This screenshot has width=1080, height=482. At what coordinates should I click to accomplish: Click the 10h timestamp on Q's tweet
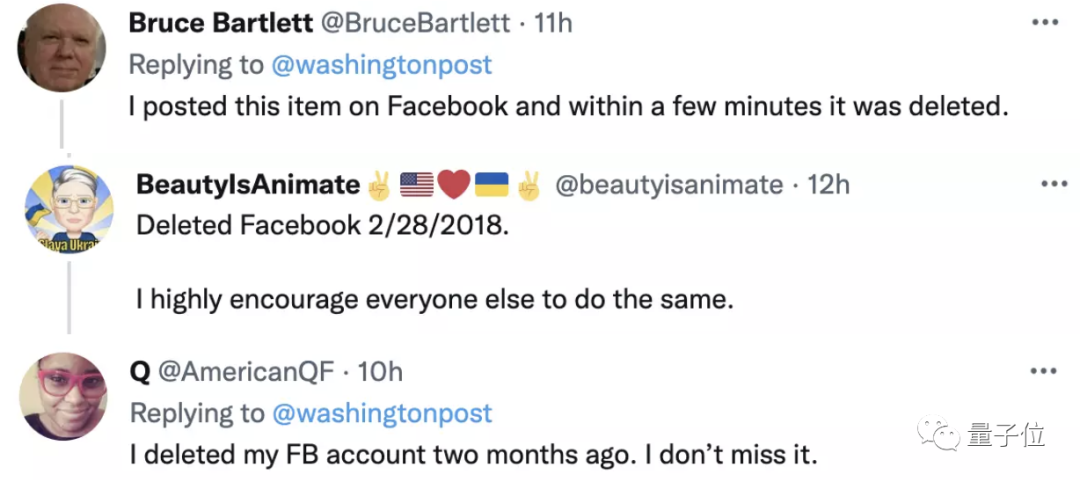[380, 372]
